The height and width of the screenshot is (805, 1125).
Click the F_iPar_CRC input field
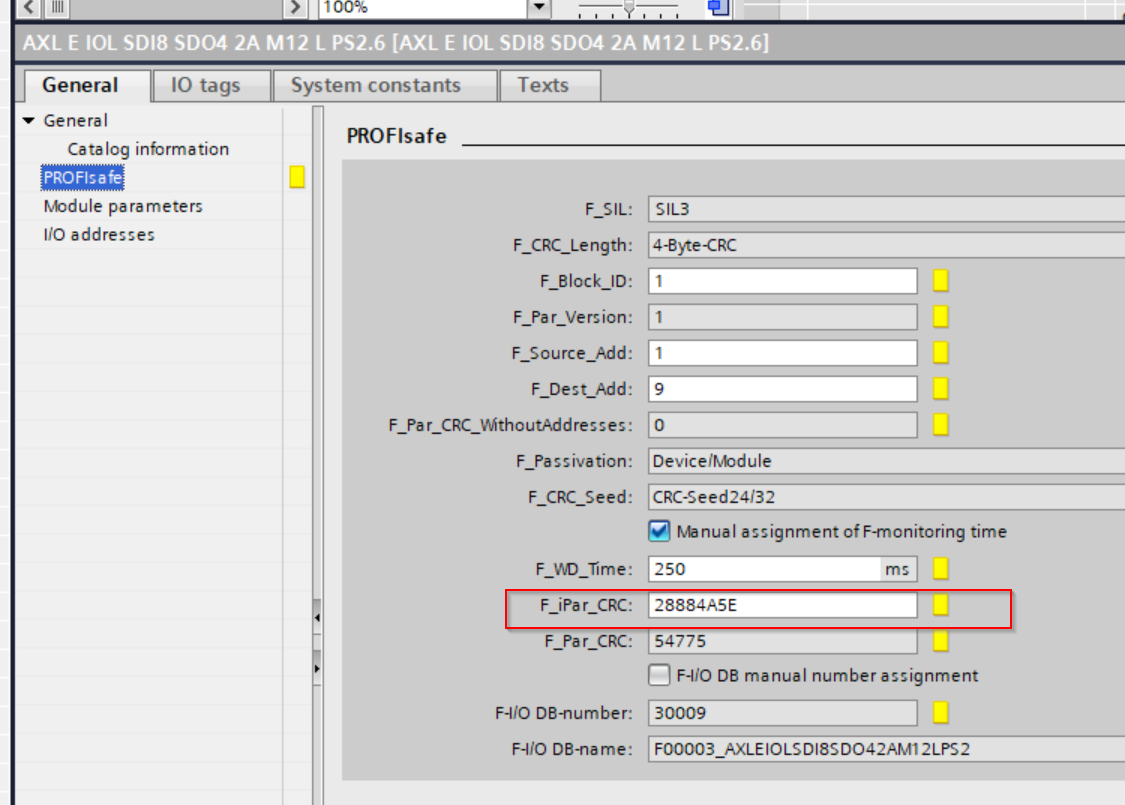(783, 605)
